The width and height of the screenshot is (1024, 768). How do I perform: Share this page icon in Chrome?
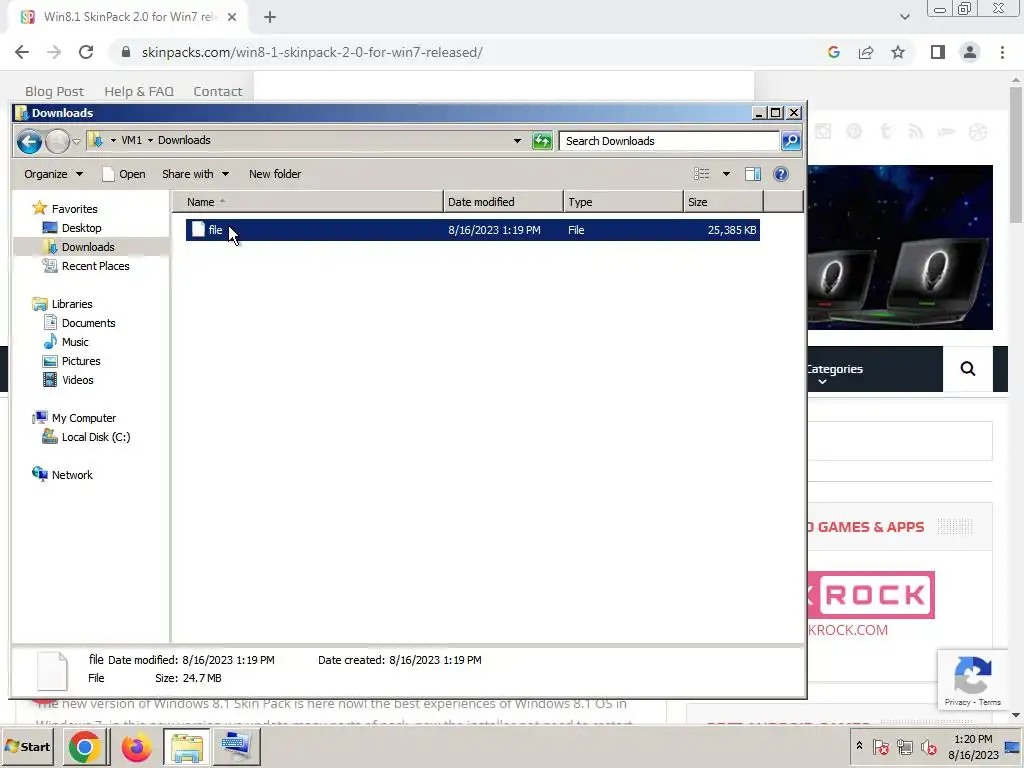[x=866, y=52]
